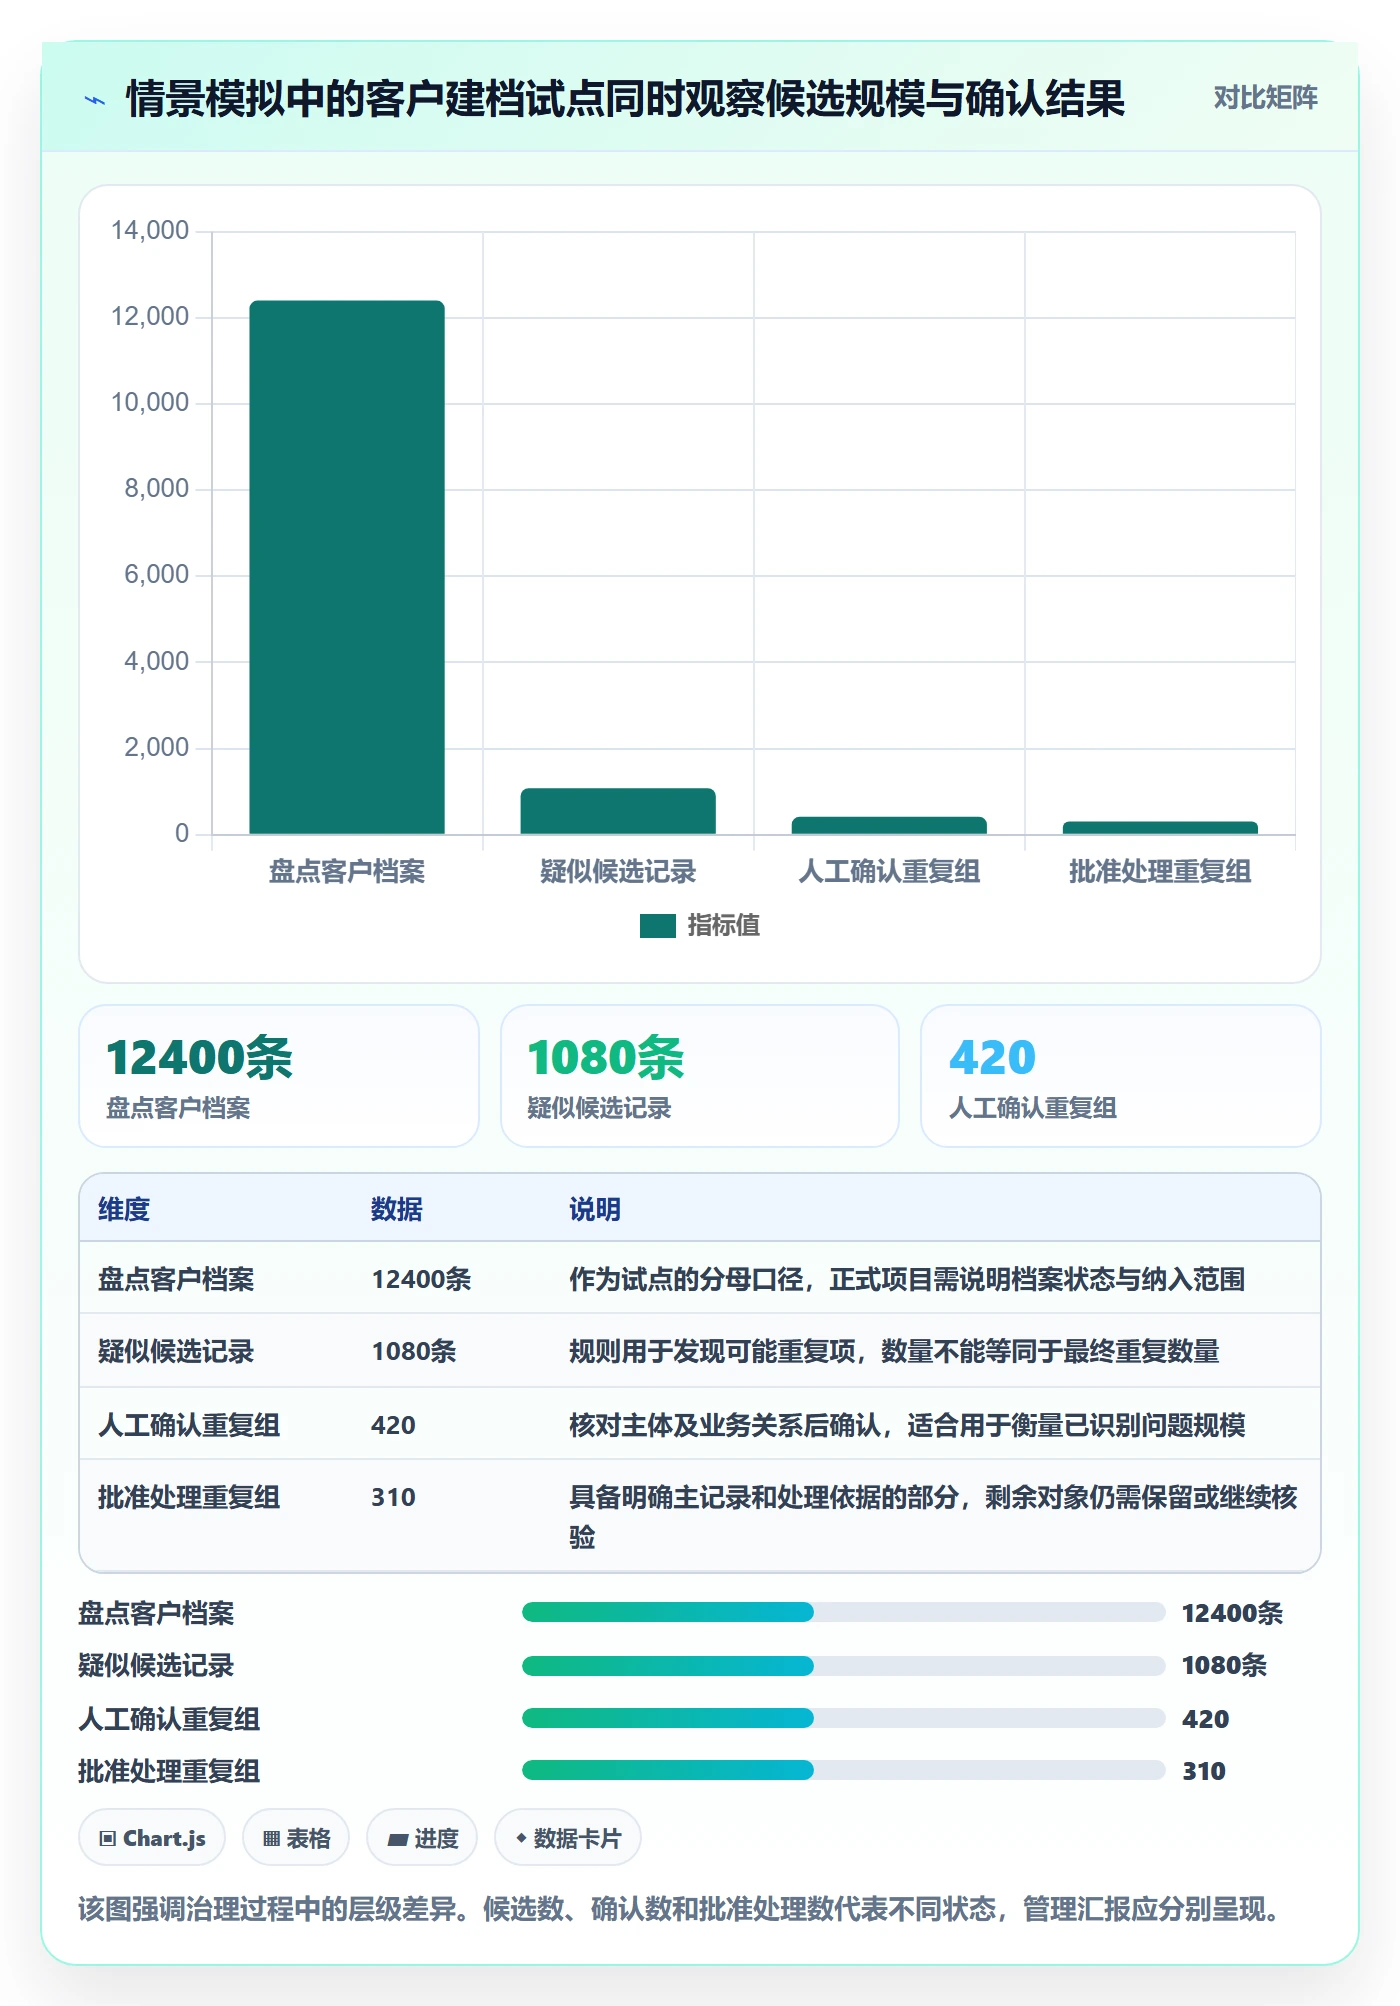1400x2006 pixels.
Task: Click the 数据 table column header
Action: click(x=397, y=1210)
